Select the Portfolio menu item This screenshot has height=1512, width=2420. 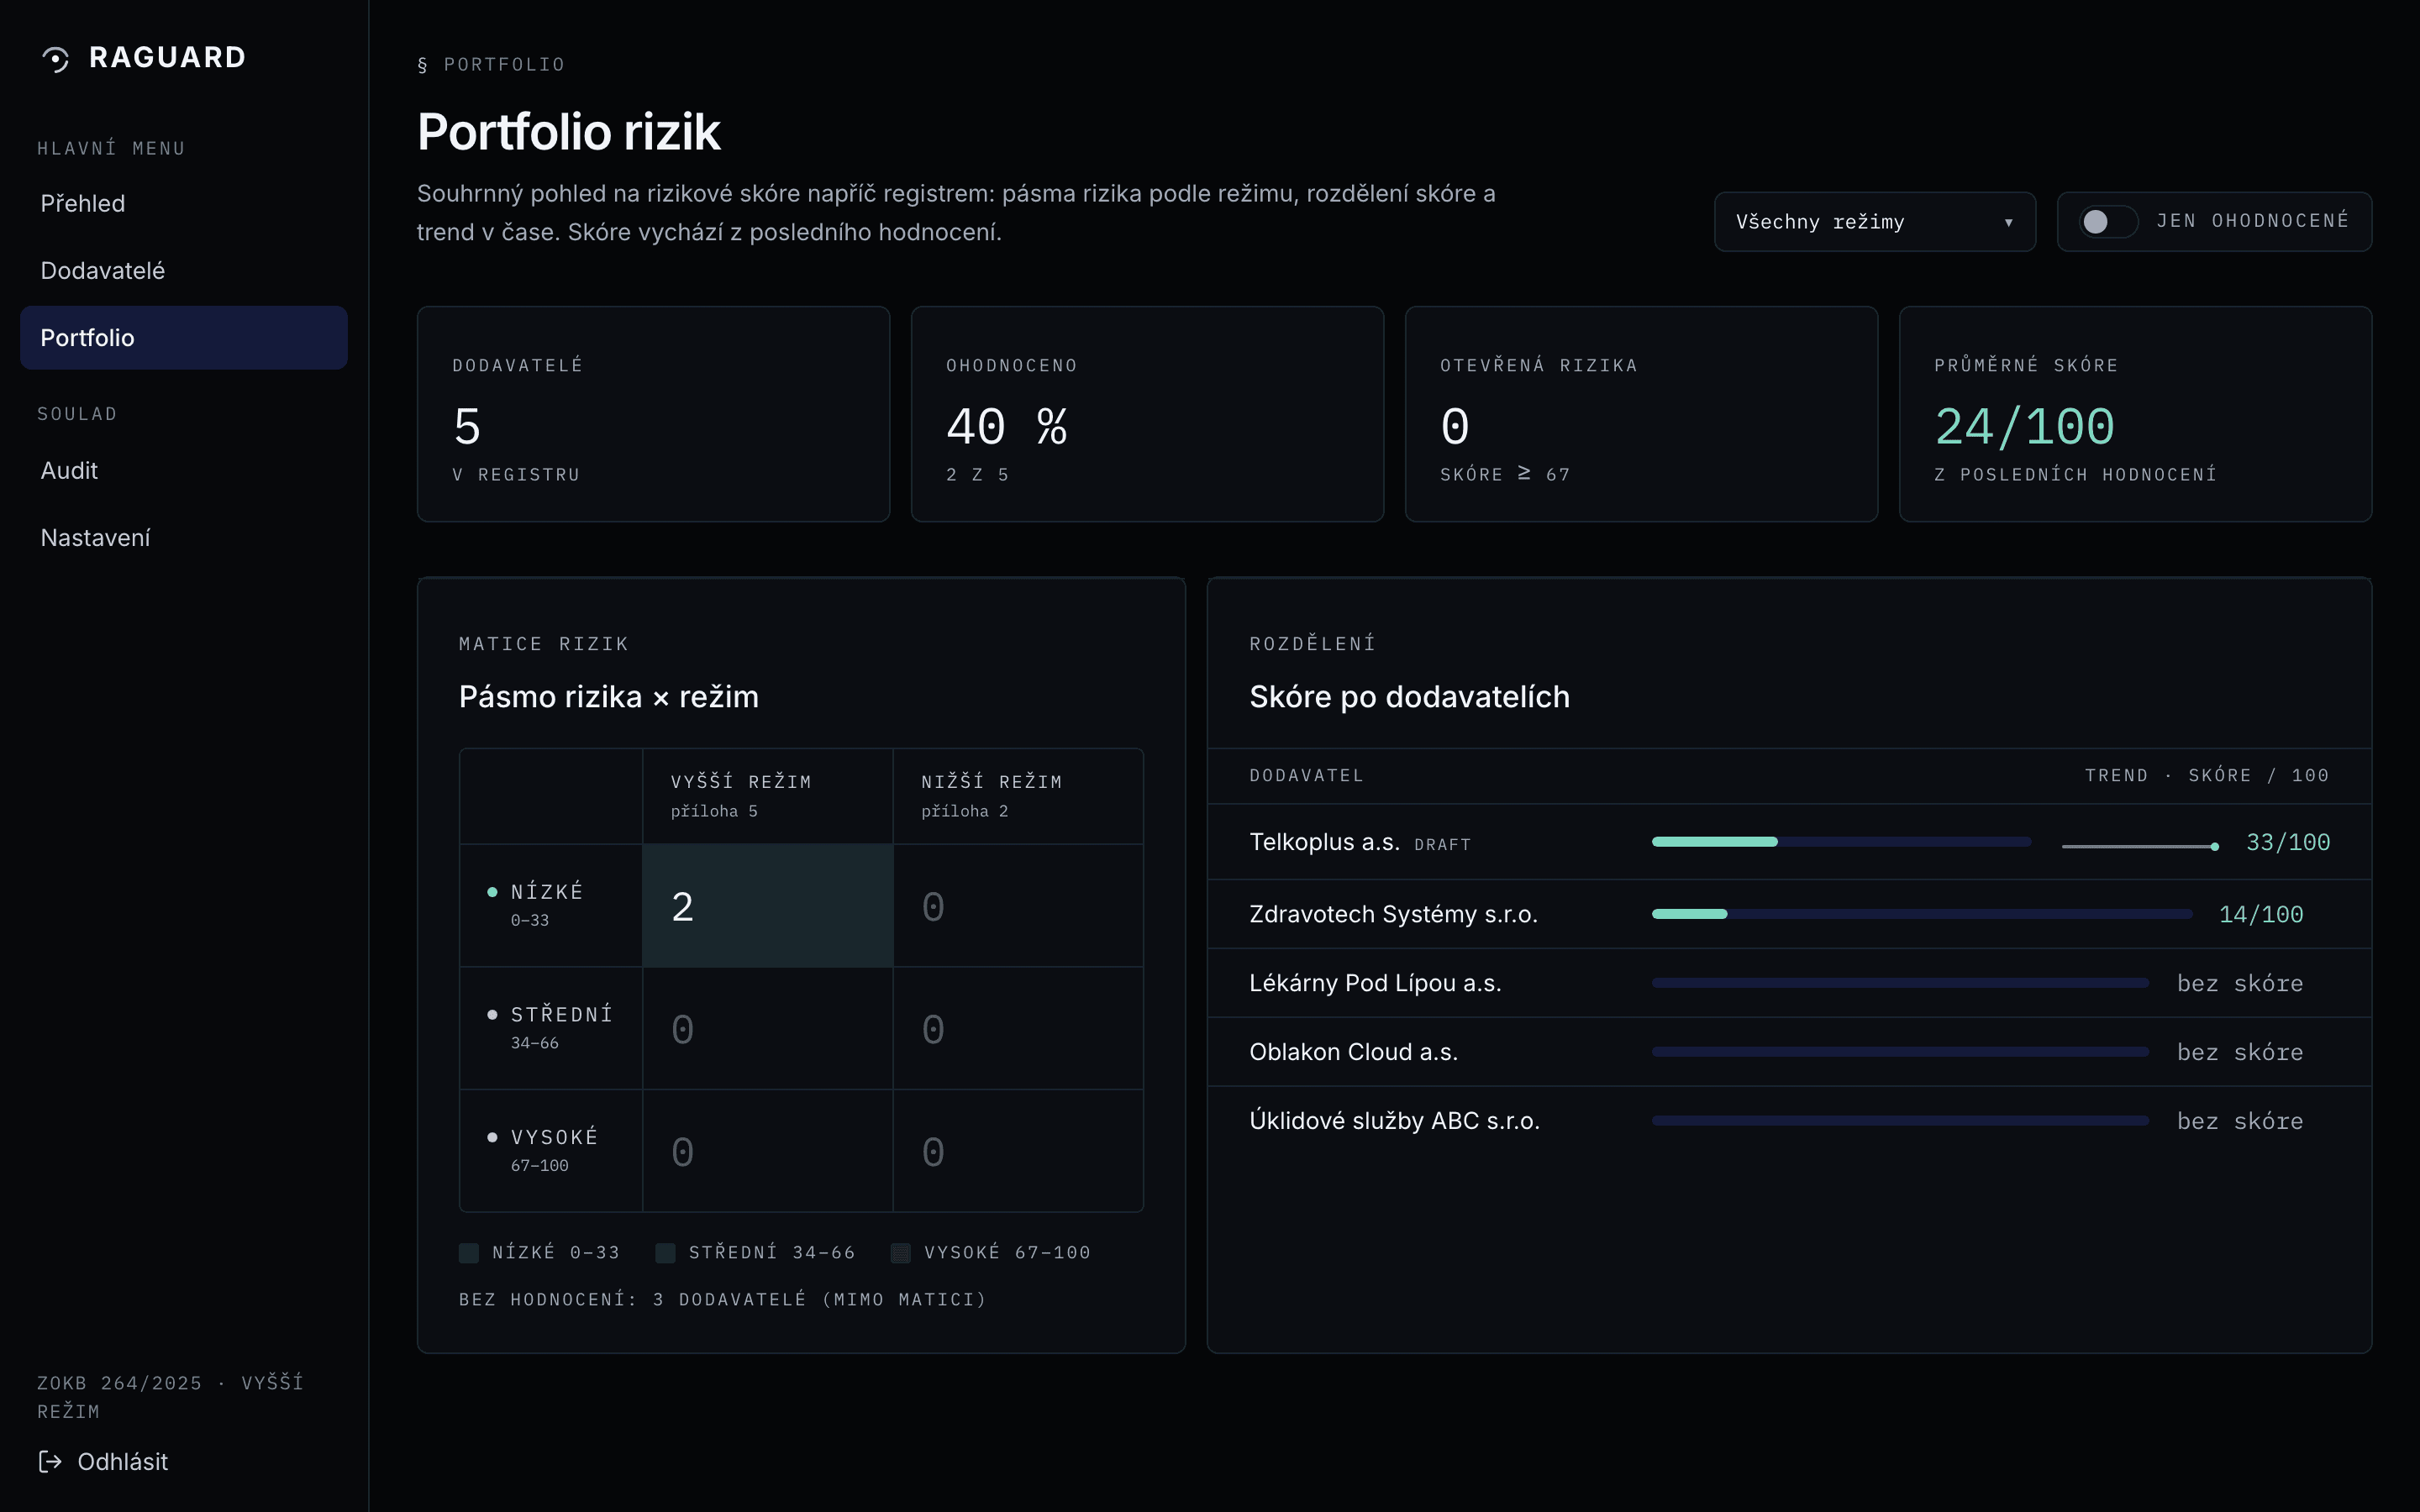pos(184,337)
